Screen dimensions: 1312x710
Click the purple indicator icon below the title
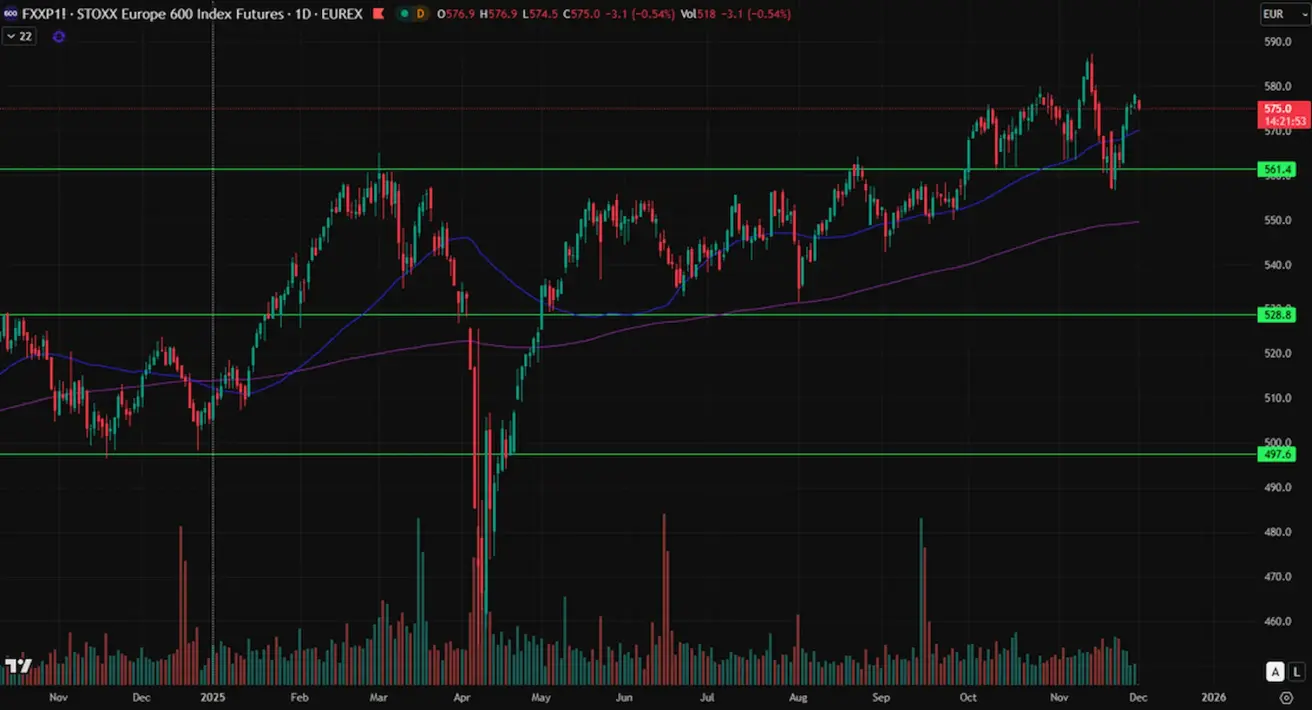click(x=58, y=36)
